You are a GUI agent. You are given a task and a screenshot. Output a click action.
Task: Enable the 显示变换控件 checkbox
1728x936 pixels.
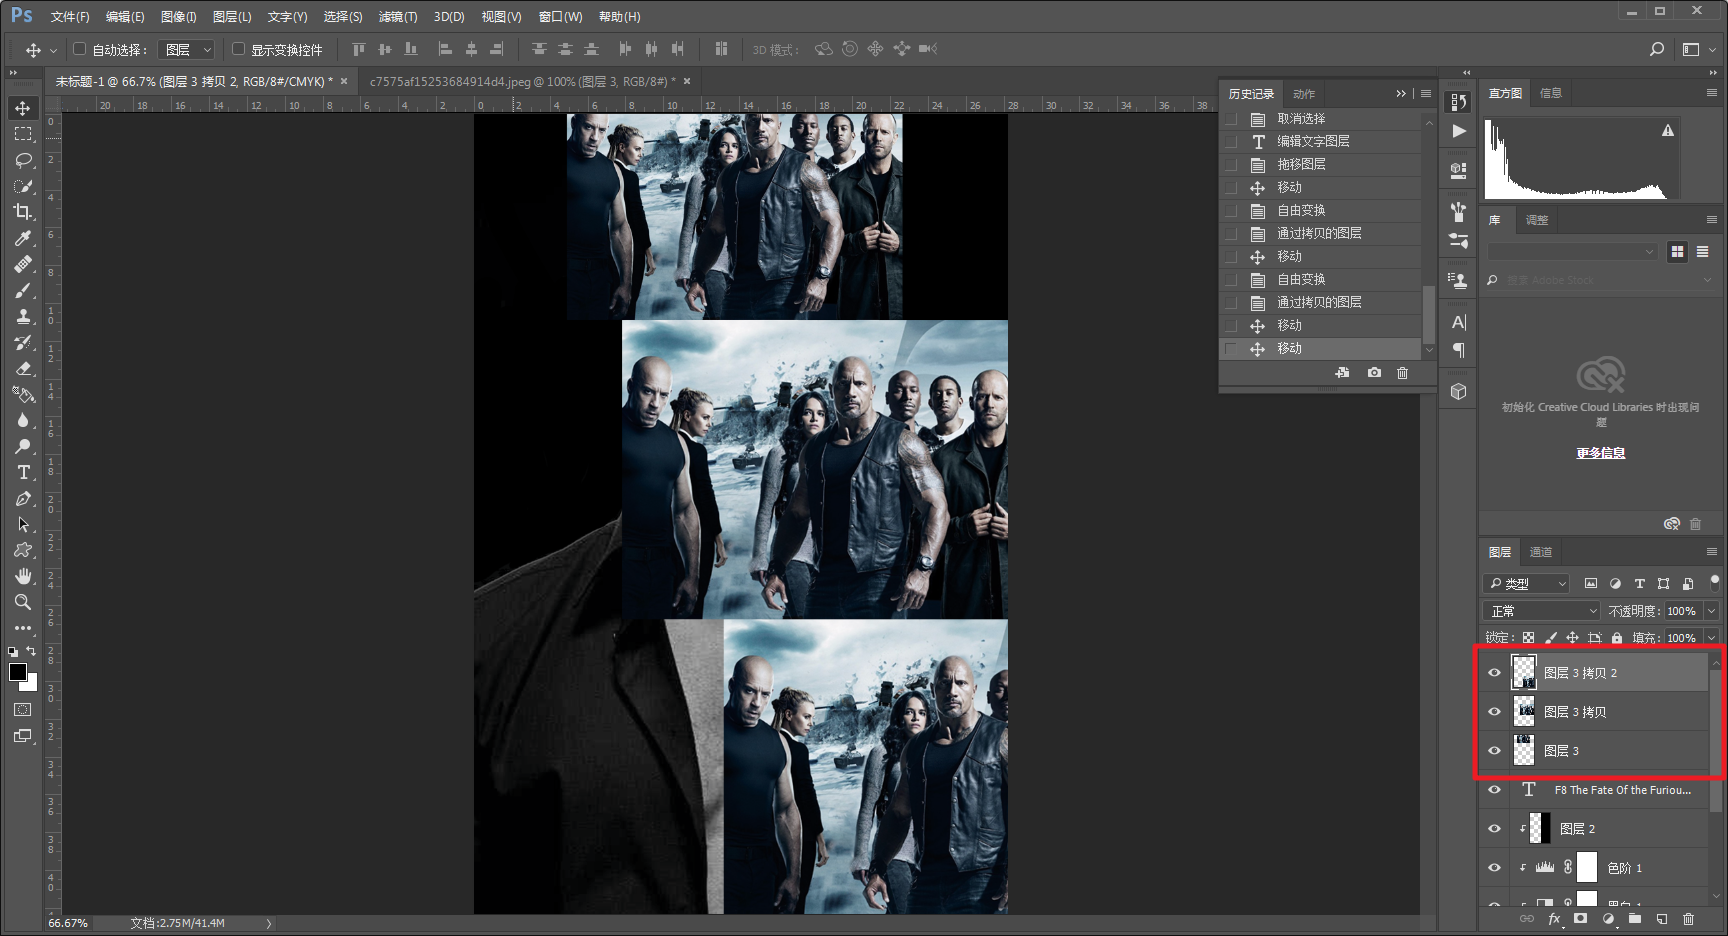click(238, 49)
